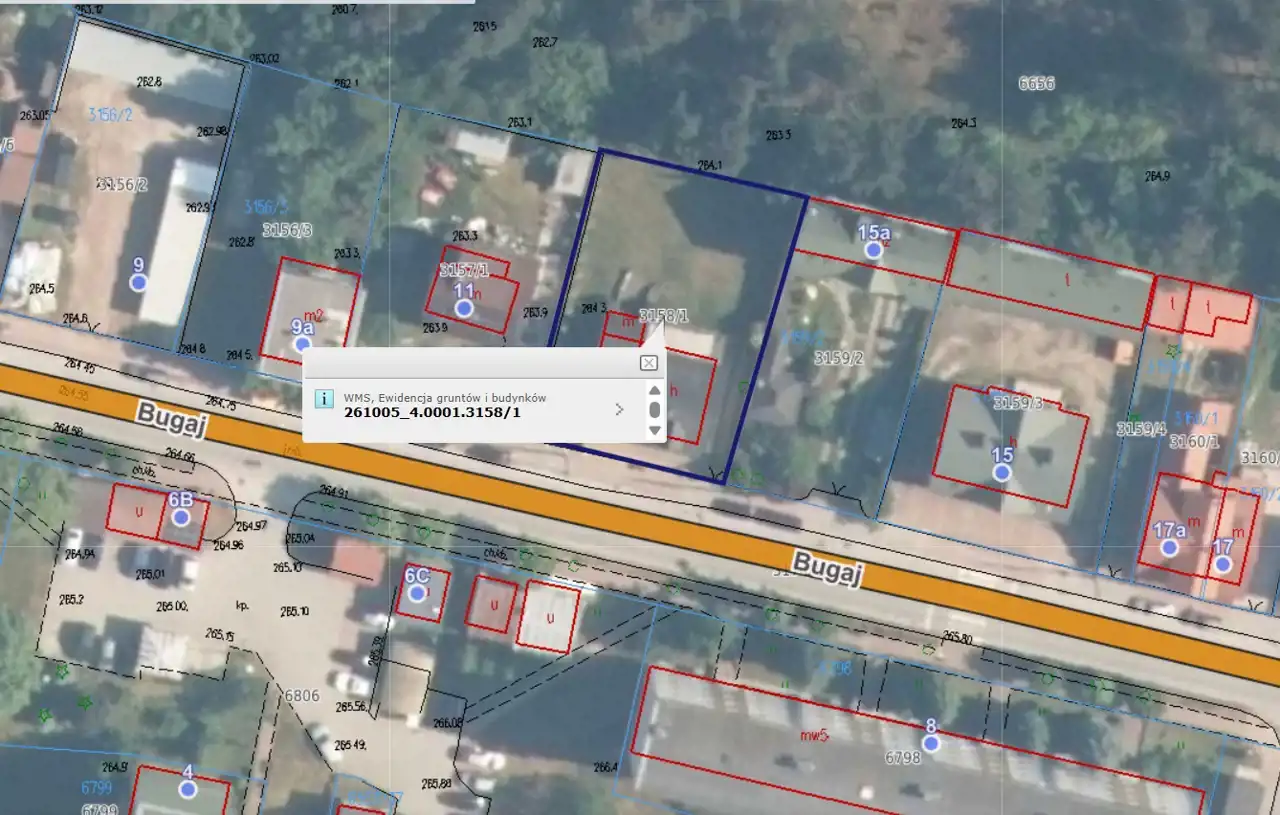Expand parcel details with the right chevron
The width and height of the screenshot is (1280, 815).
[619, 409]
